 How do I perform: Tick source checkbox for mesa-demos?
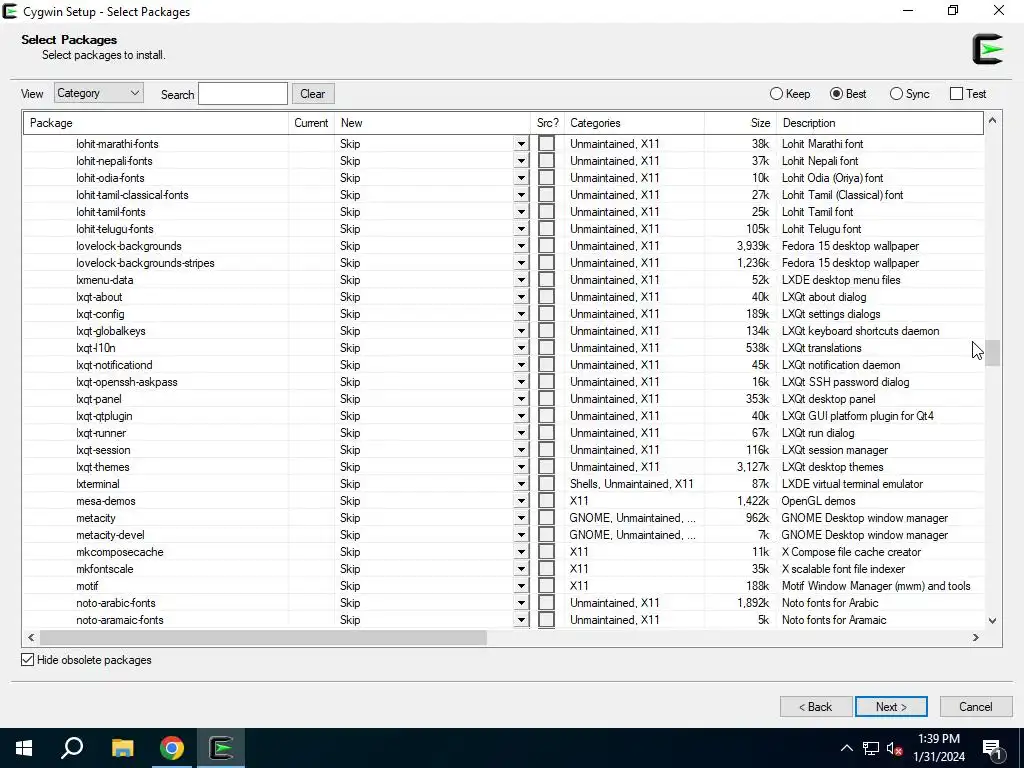(x=547, y=501)
